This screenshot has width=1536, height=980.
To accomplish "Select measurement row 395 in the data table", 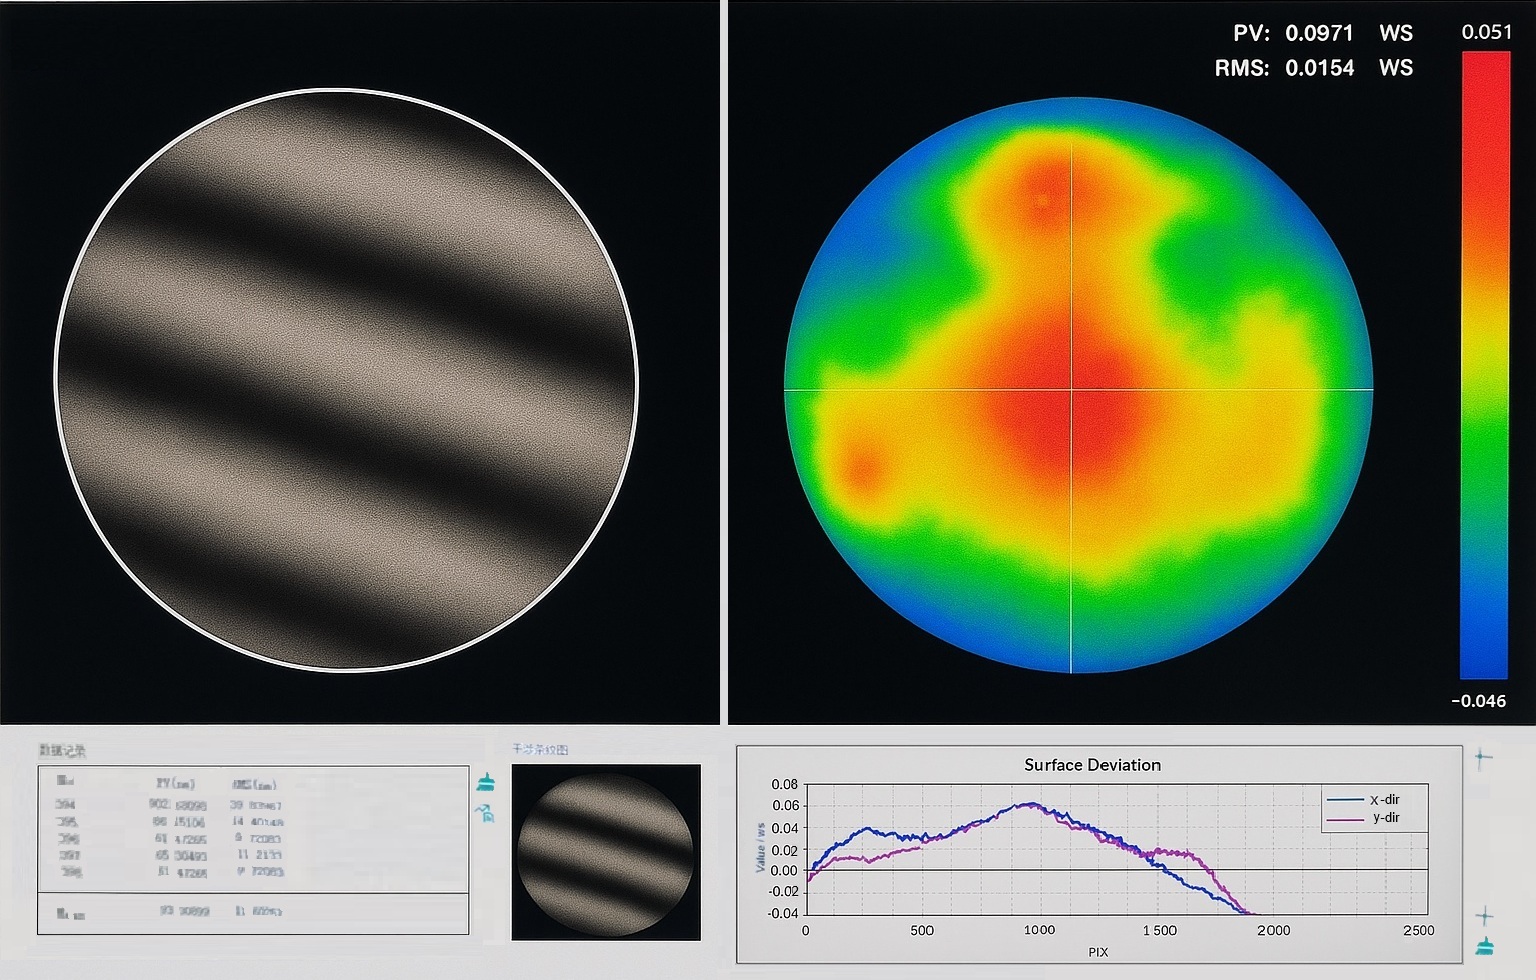I will tap(253, 822).
